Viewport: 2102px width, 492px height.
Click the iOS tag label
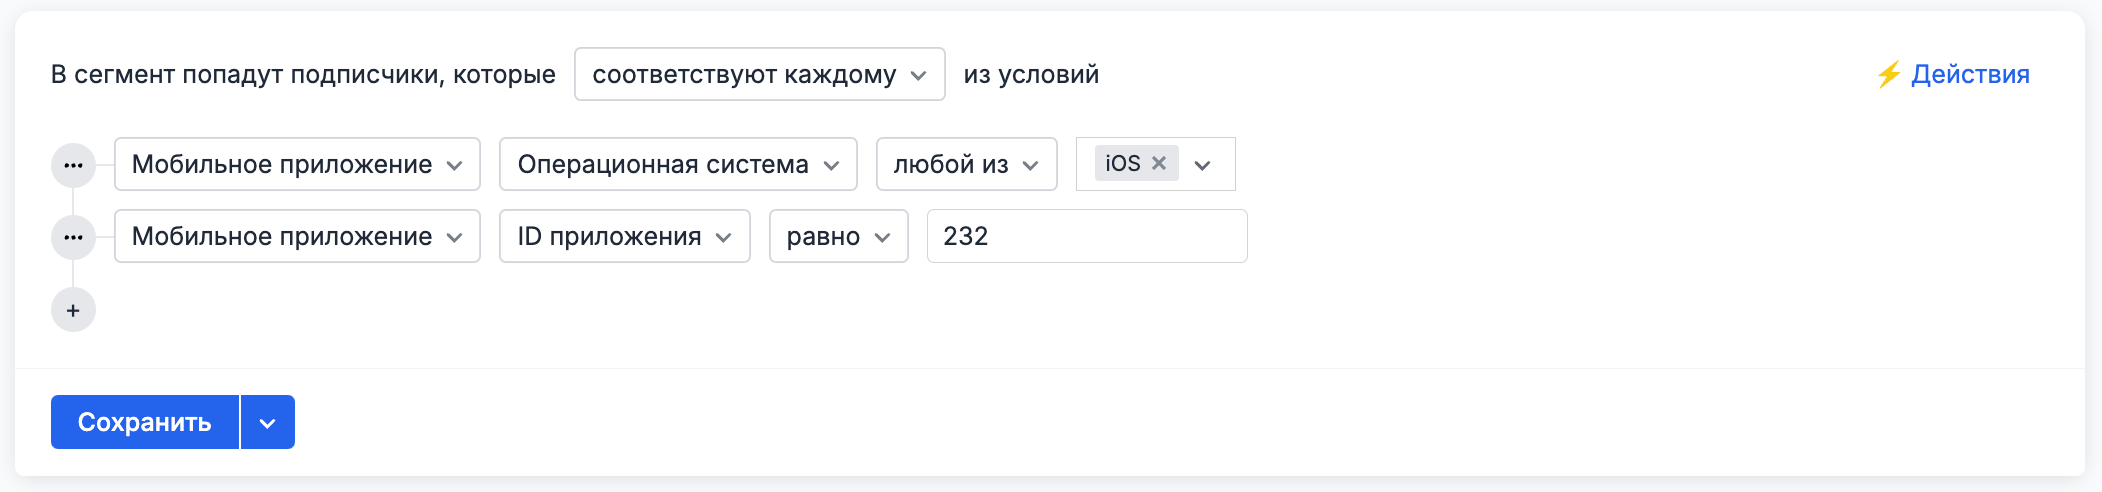[x=1122, y=163]
